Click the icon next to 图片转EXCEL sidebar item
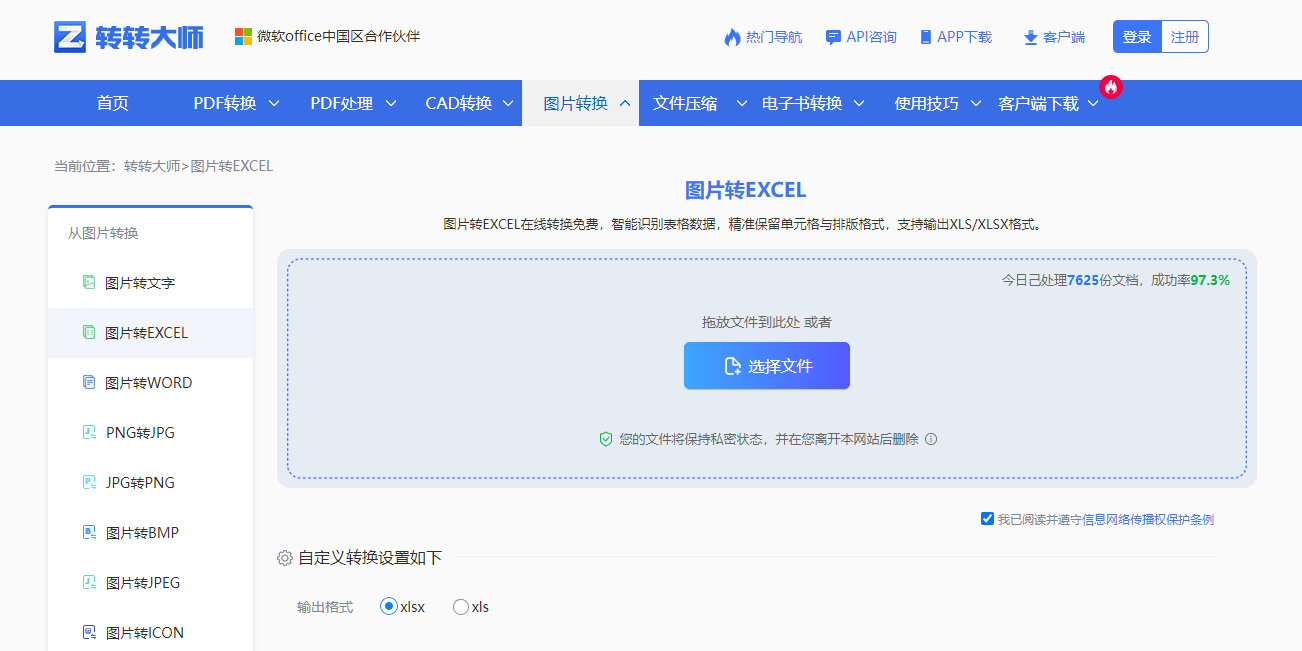This screenshot has height=651, width=1302. tap(89, 333)
